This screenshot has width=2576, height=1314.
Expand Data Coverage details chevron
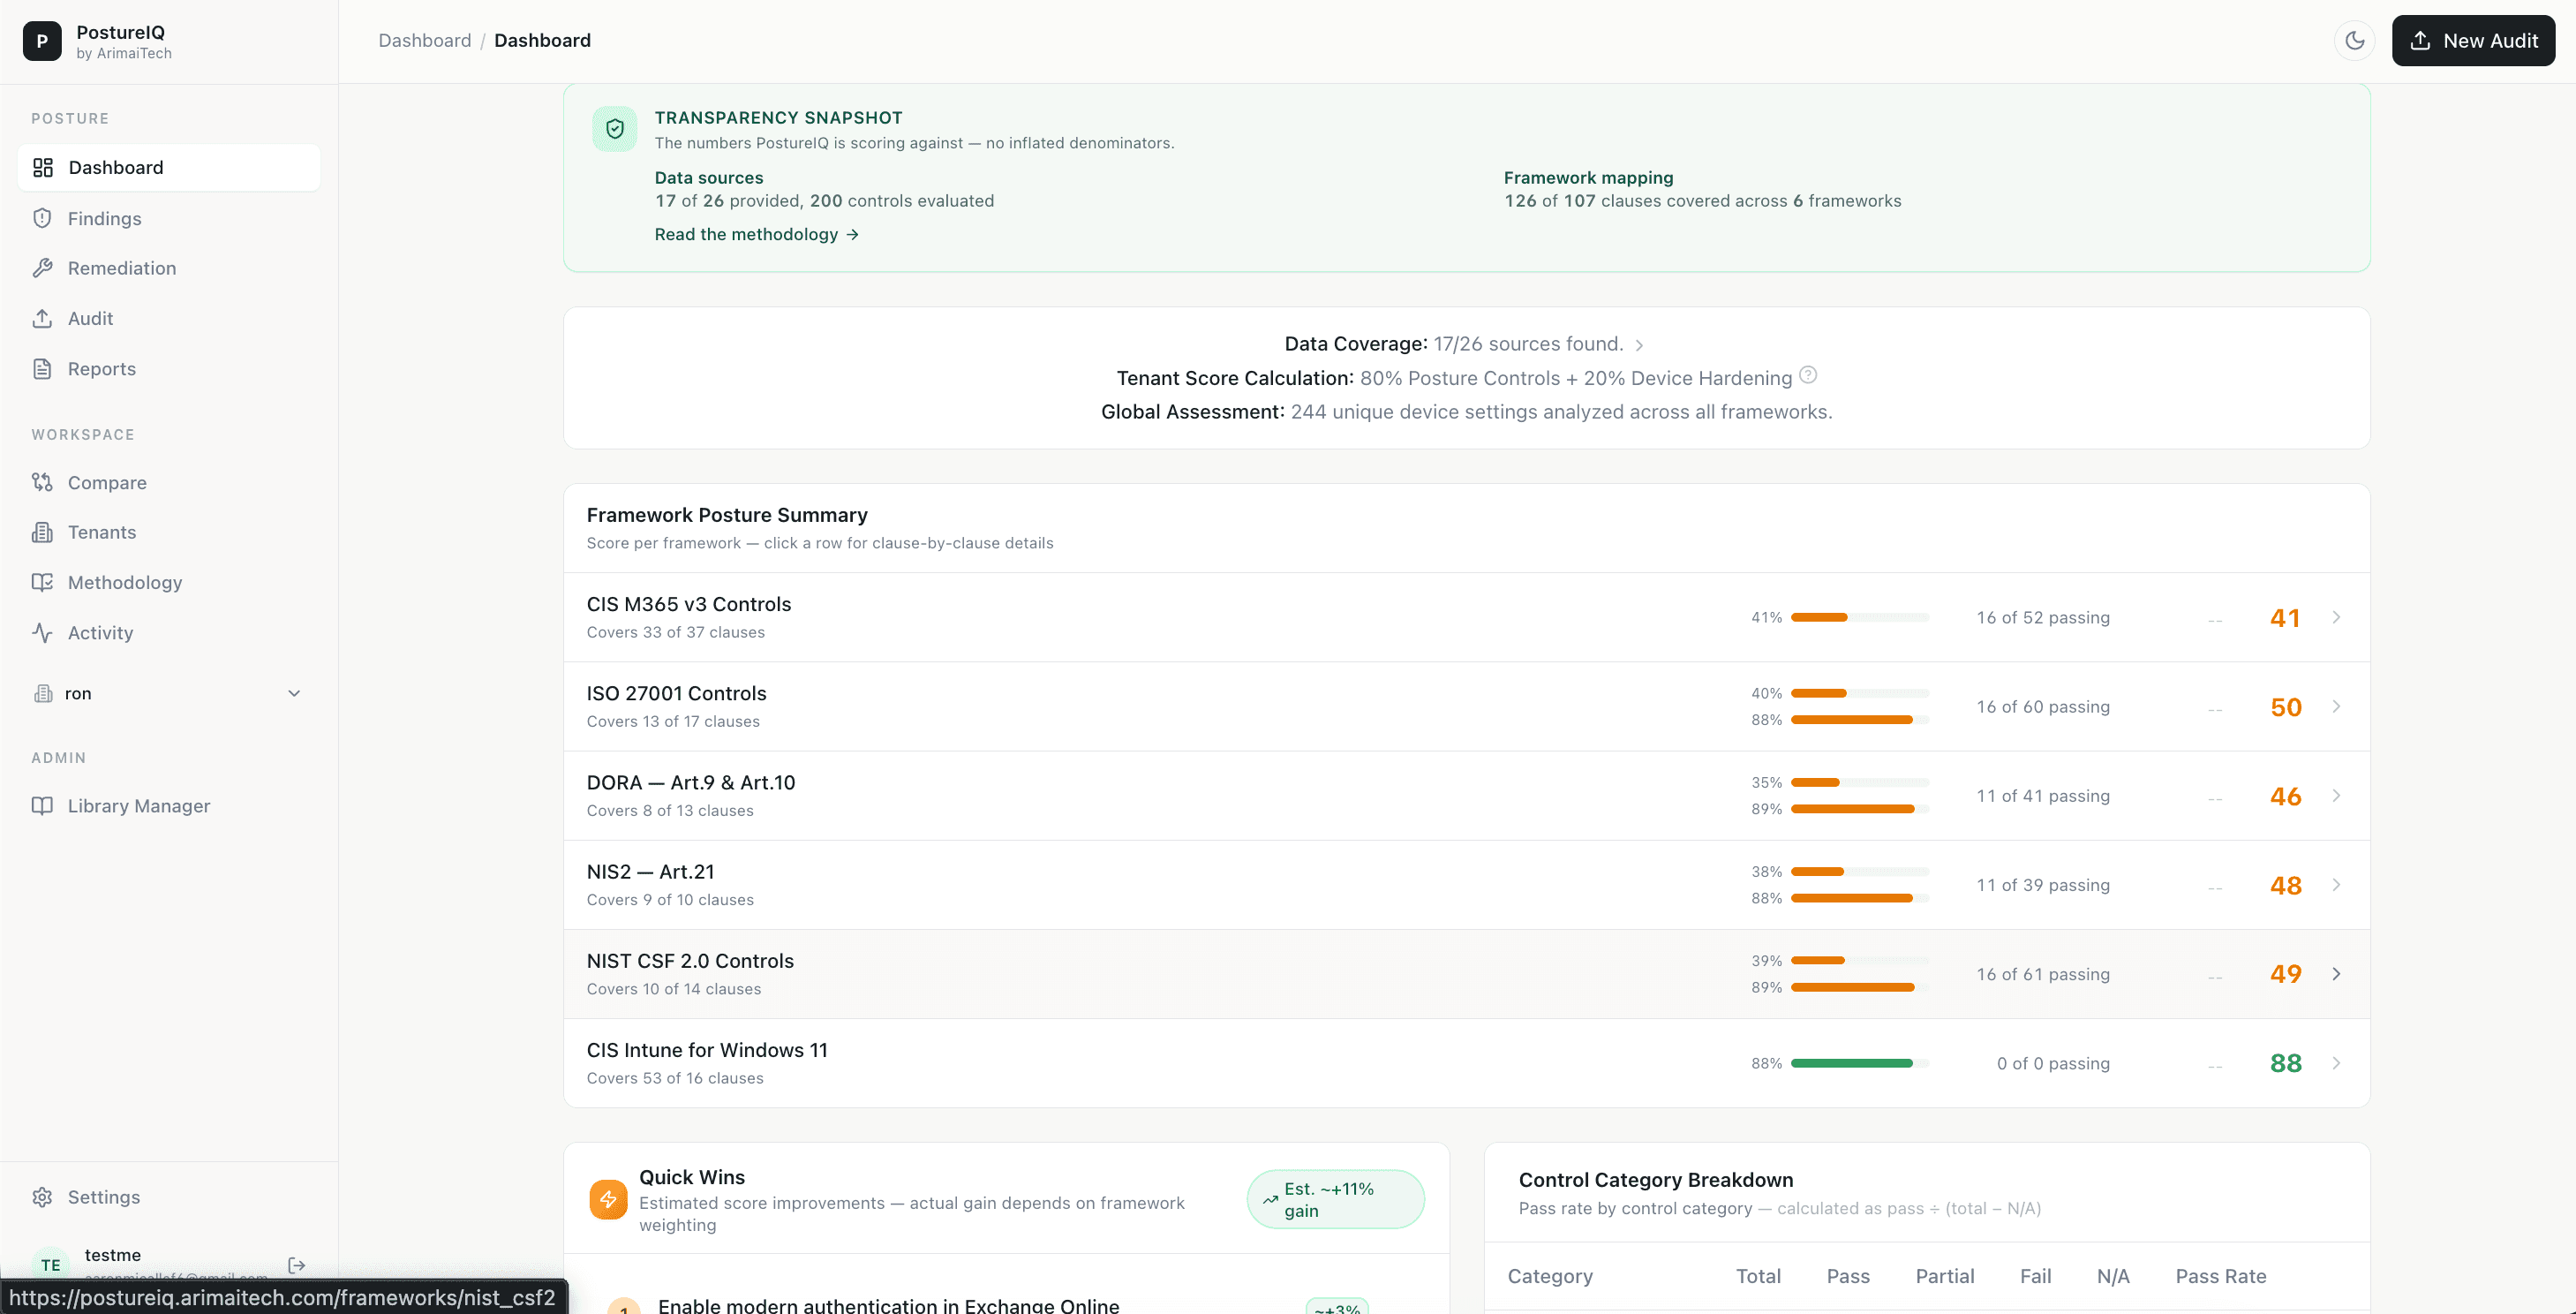(x=1639, y=345)
